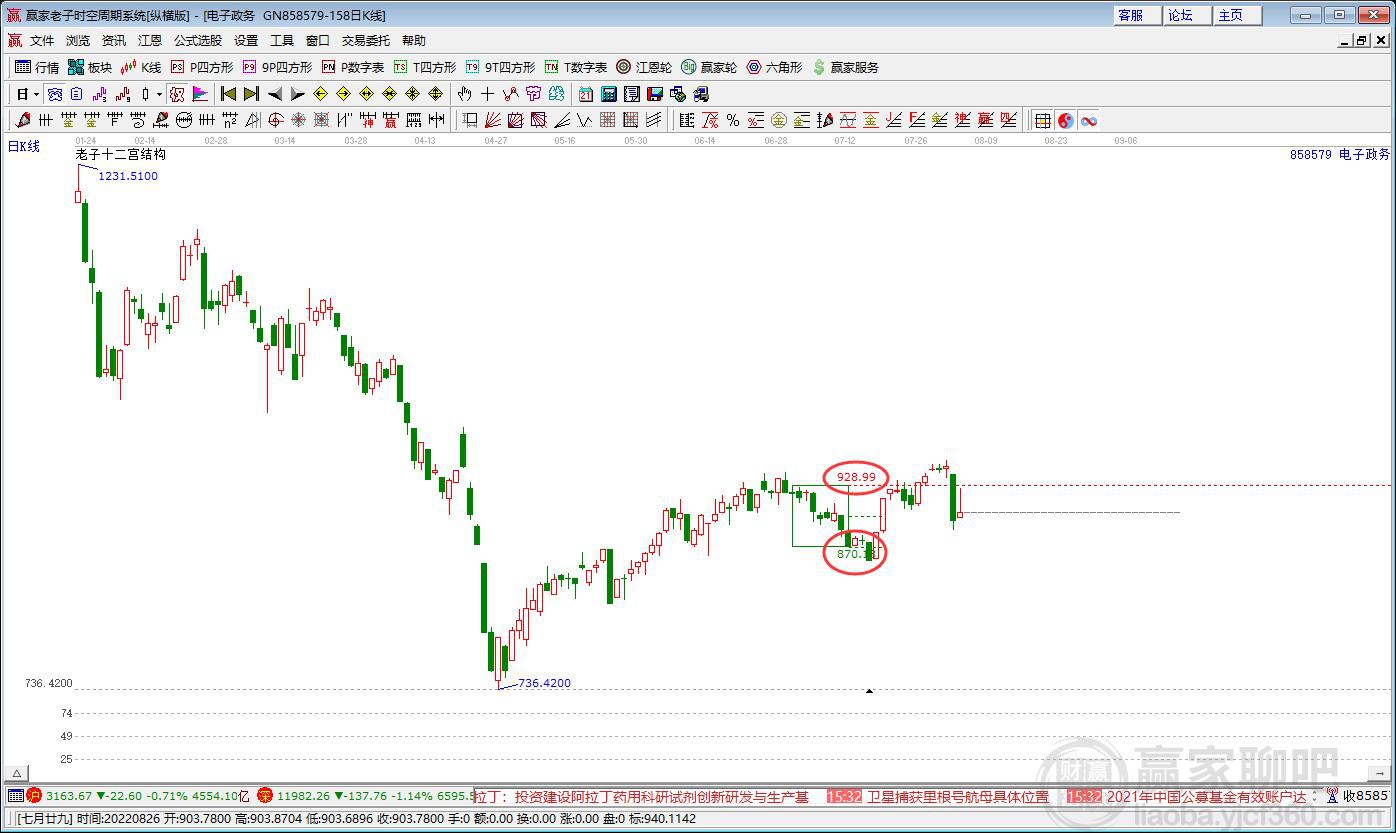The height and width of the screenshot is (833, 1396).
Task: Click the circled 928.99 price annotation
Action: tap(856, 477)
